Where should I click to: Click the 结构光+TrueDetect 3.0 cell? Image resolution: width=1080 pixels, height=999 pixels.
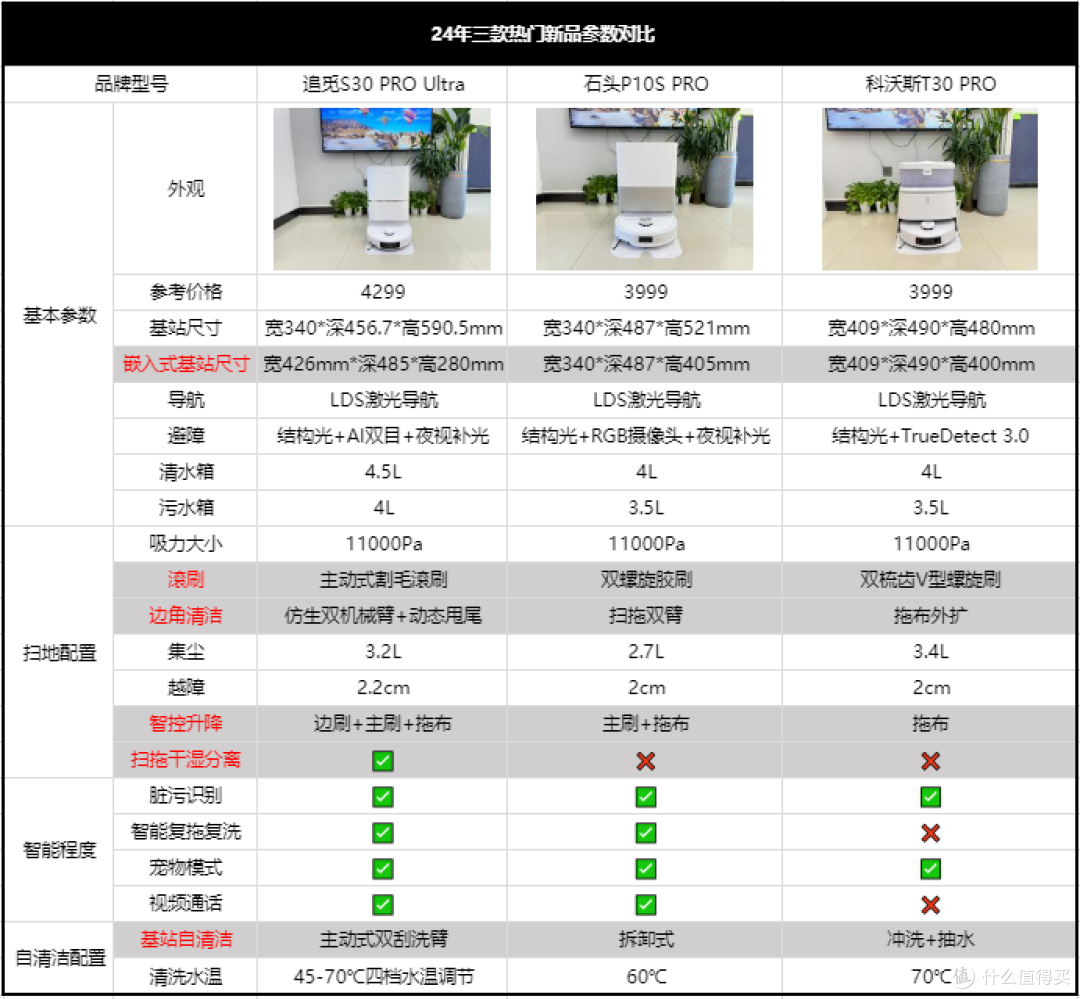(x=931, y=435)
